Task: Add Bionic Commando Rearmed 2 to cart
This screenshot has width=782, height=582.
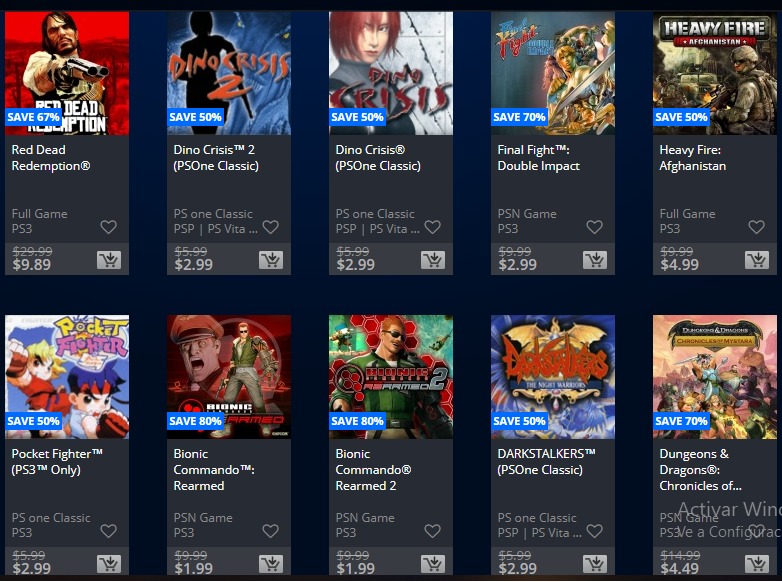Action: 433,564
